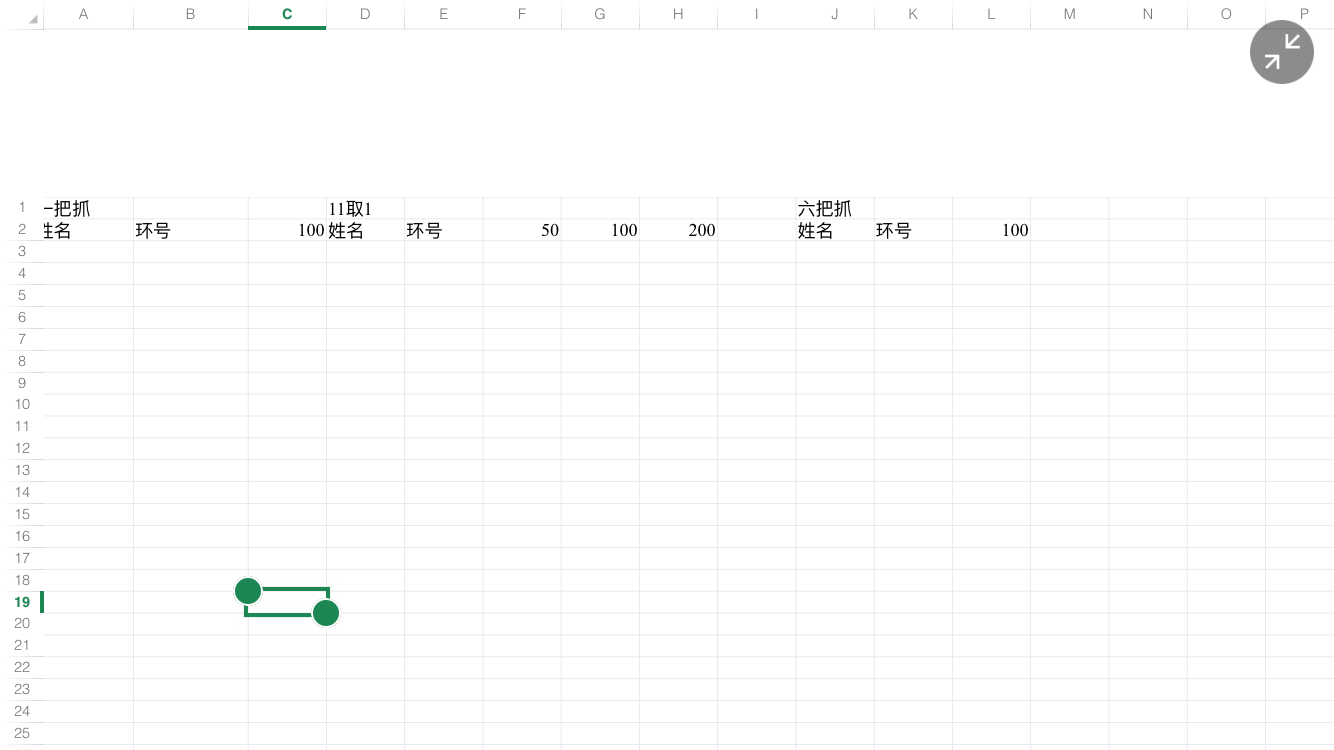Screen dimensions: 1334x750
Task: Select row 10 header
Action: tap(22, 405)
